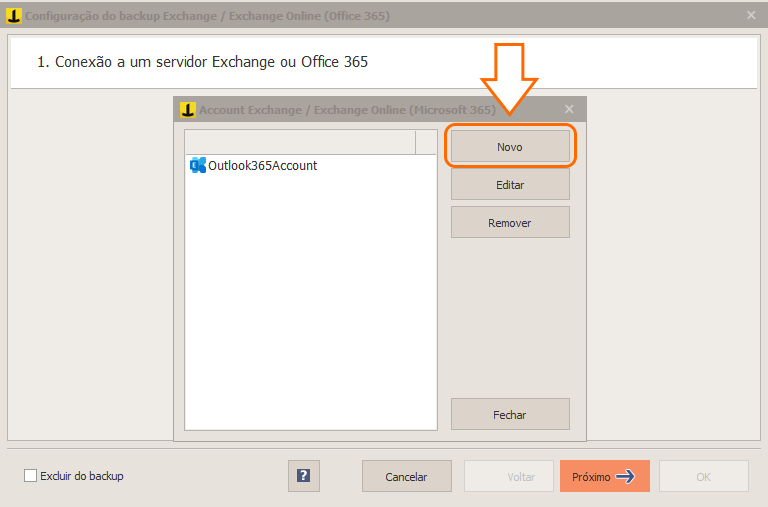Click the Outlook icon beside Outlook365Account

click(198, 165)
